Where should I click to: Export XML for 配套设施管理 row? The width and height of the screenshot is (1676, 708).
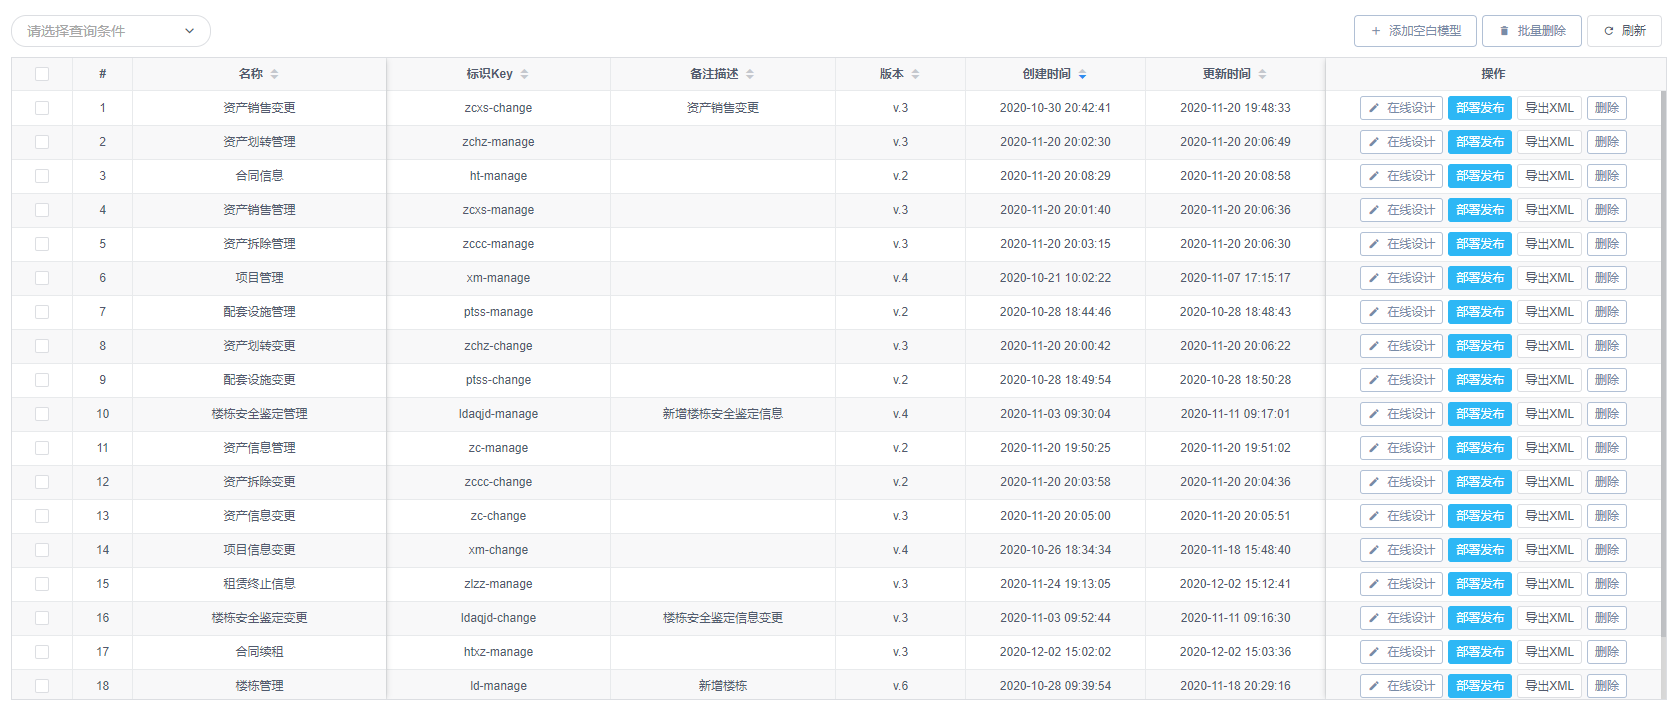(1549, 312)
